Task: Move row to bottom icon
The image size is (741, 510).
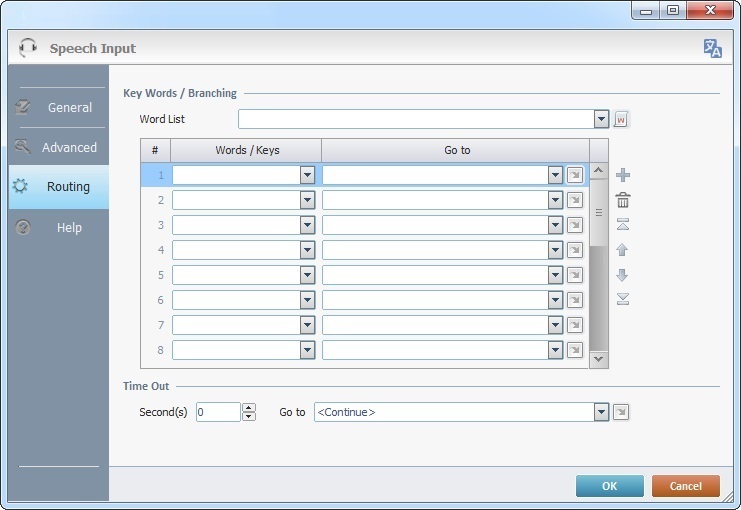Action: (623, 299)
